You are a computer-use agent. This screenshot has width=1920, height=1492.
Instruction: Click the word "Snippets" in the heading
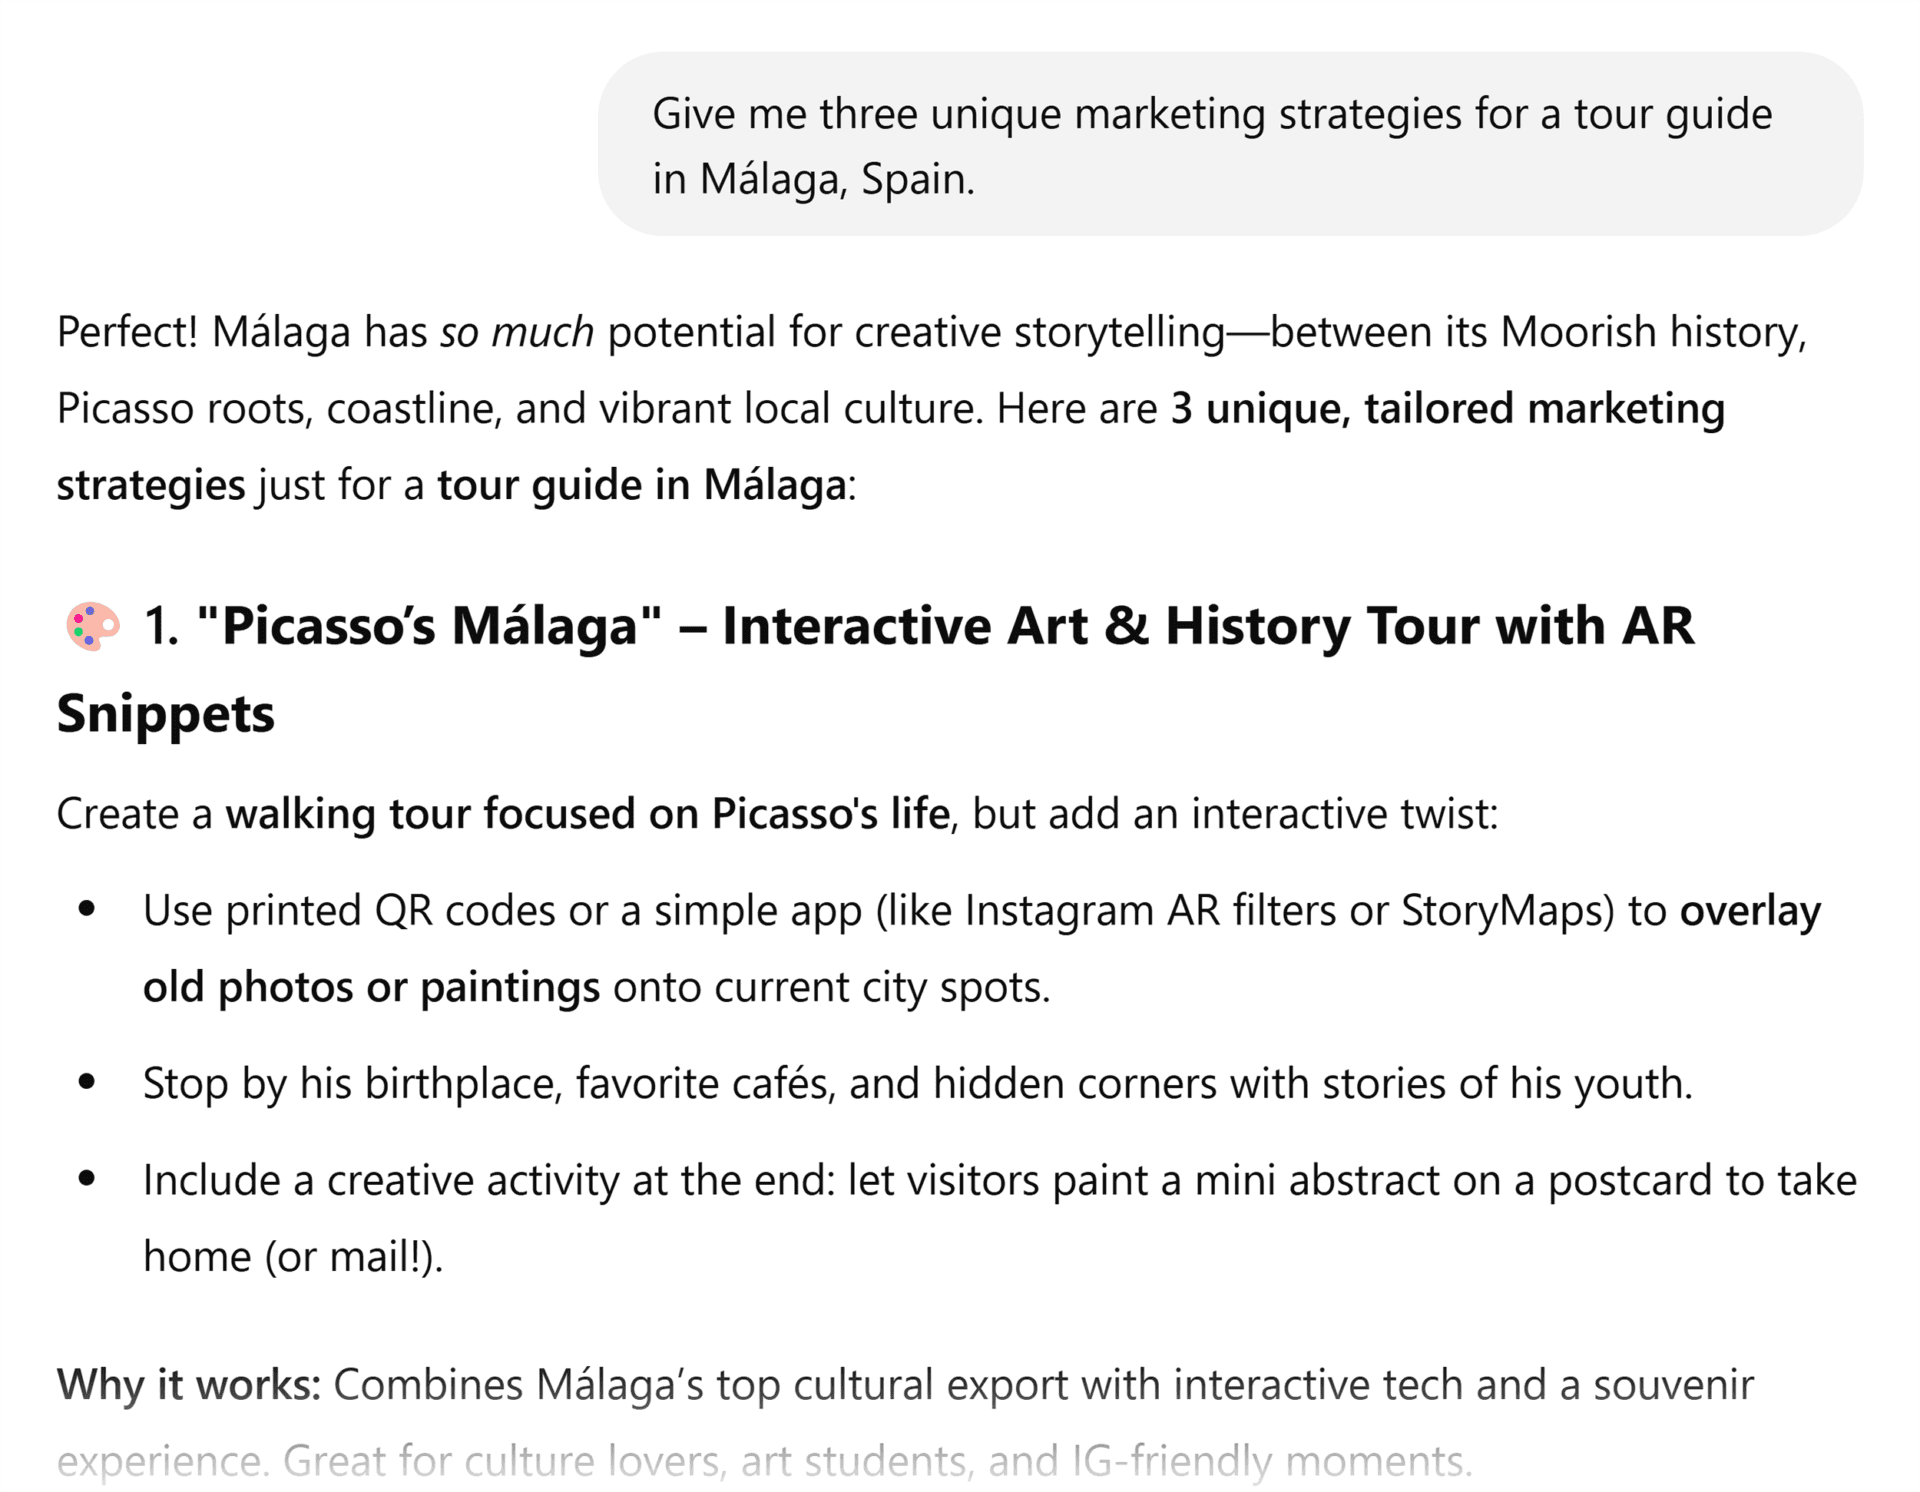pos(165,714)
